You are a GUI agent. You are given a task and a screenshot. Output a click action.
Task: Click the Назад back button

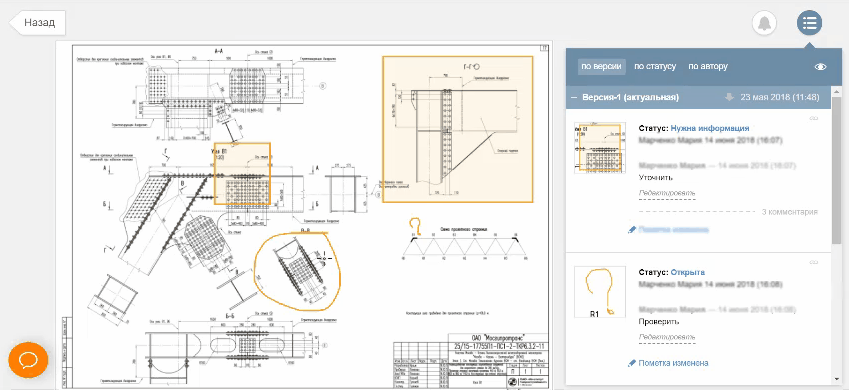point(38,23)
